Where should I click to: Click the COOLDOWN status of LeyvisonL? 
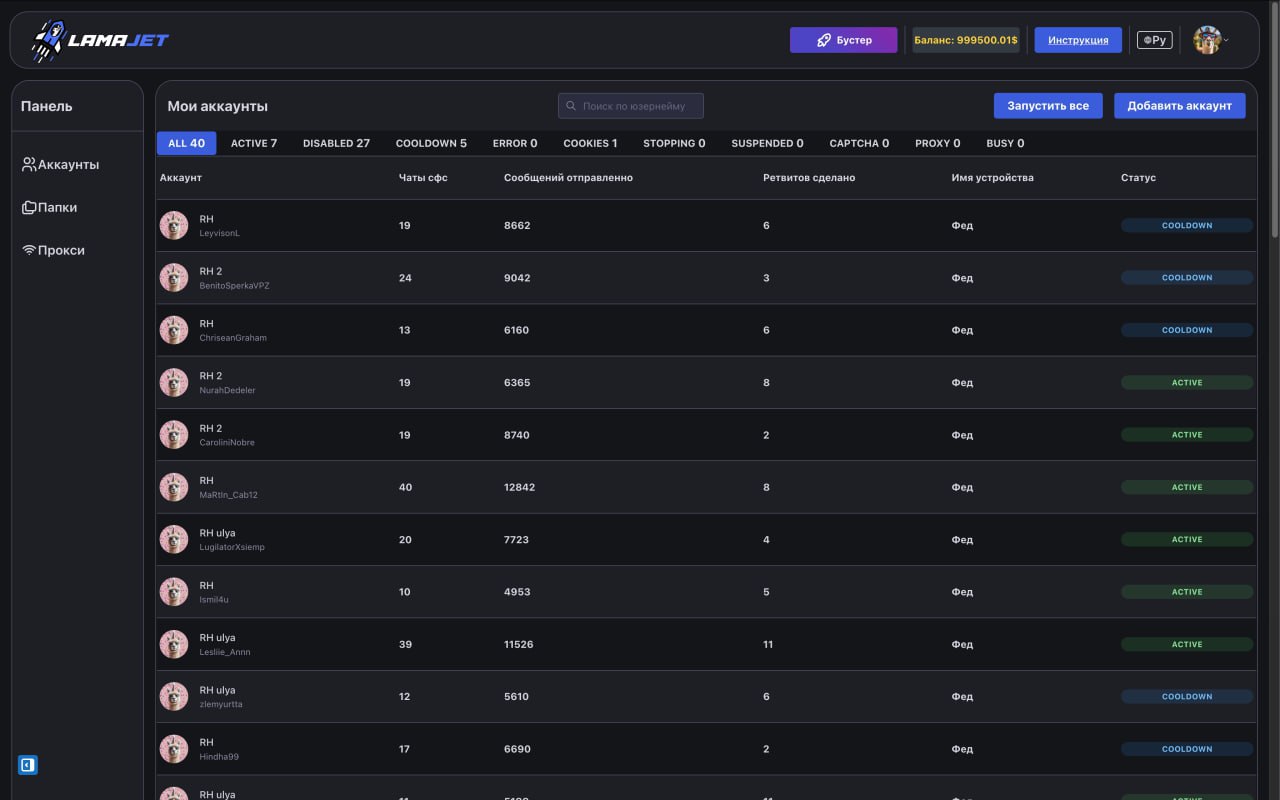1187,225
